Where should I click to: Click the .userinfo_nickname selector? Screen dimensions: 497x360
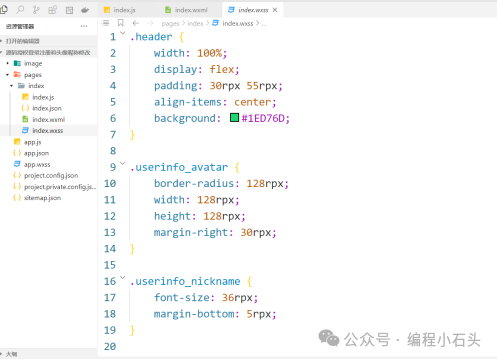coord(185,281)
